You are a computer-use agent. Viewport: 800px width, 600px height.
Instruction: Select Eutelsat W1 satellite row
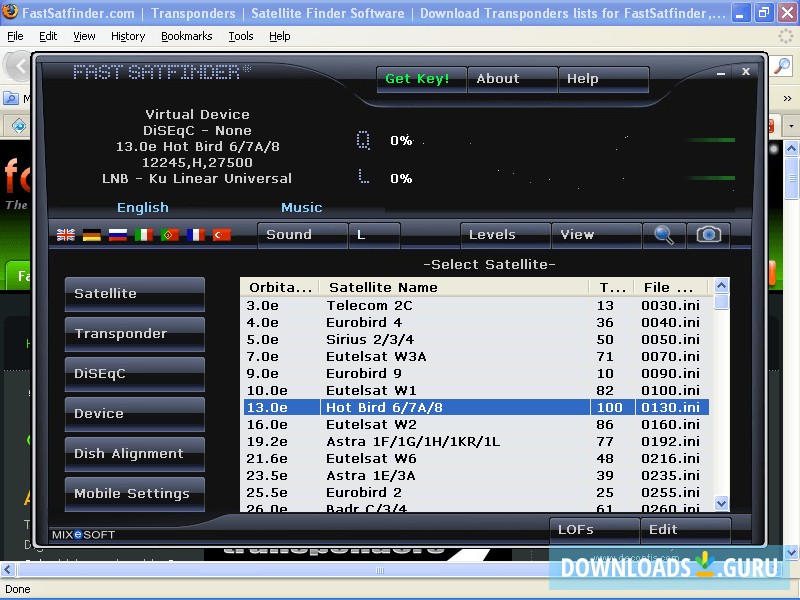click(474, 390)
